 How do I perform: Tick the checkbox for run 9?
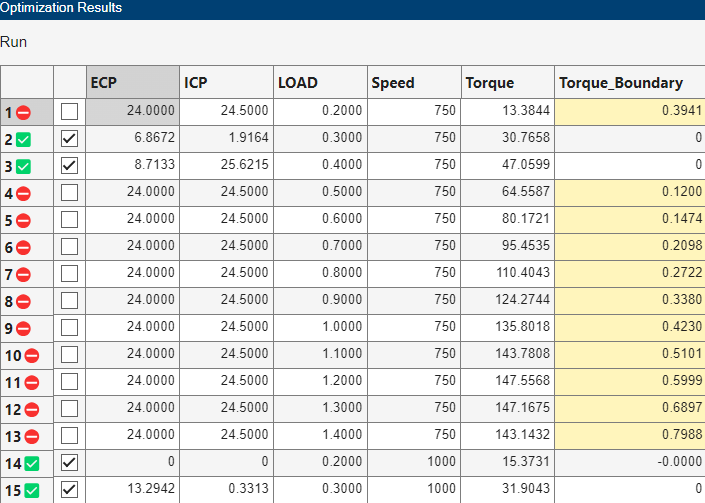(x=69, y=327)
